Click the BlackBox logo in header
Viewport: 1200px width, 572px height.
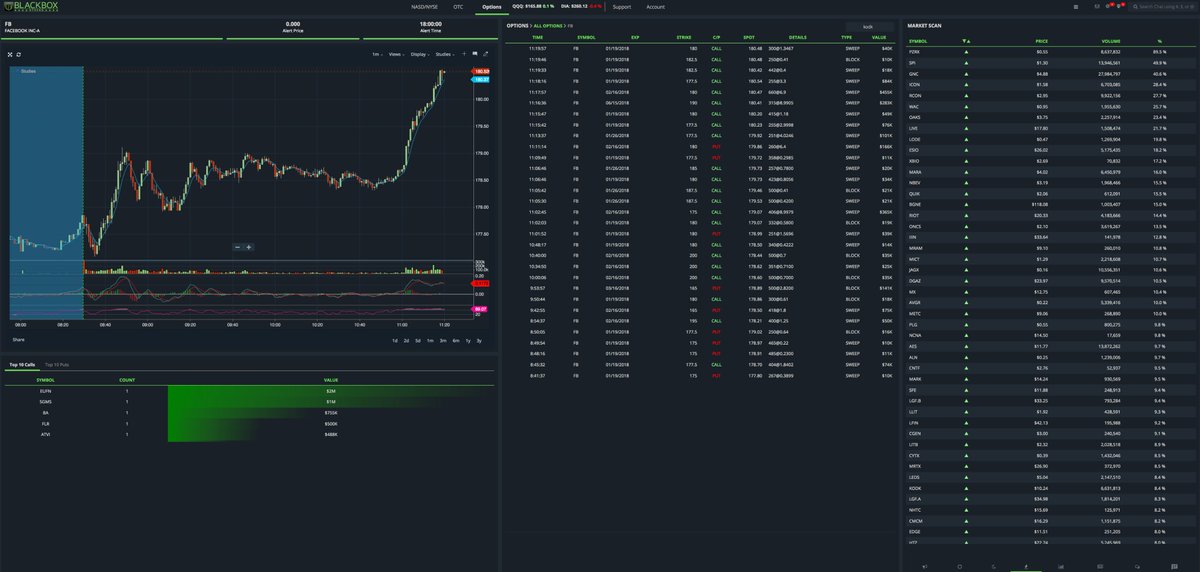point(30,6)
